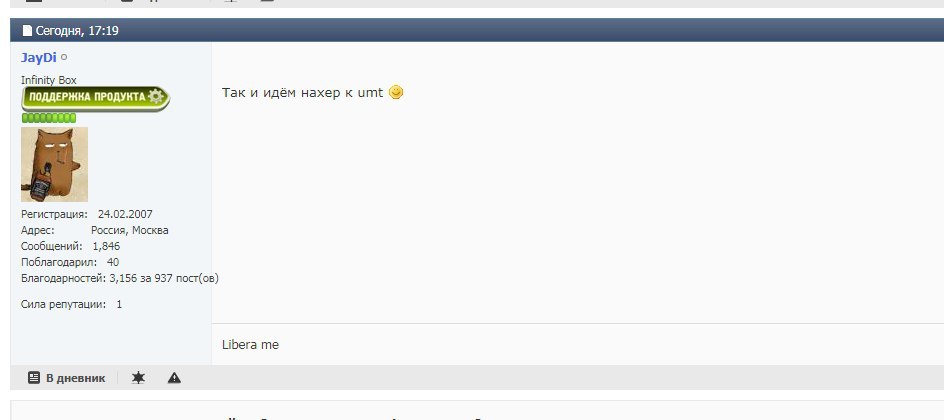Image resolution: width=944 pixels, height=420 pixels.
Task: Click the Поблагодарил count 40
Action: (113, 262)
